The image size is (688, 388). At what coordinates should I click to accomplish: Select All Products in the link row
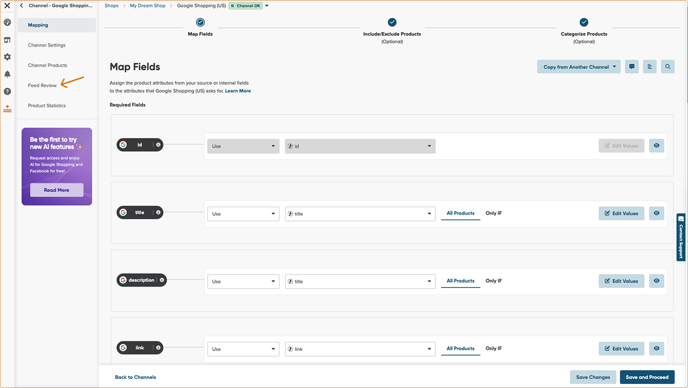[x=460, y=348]
